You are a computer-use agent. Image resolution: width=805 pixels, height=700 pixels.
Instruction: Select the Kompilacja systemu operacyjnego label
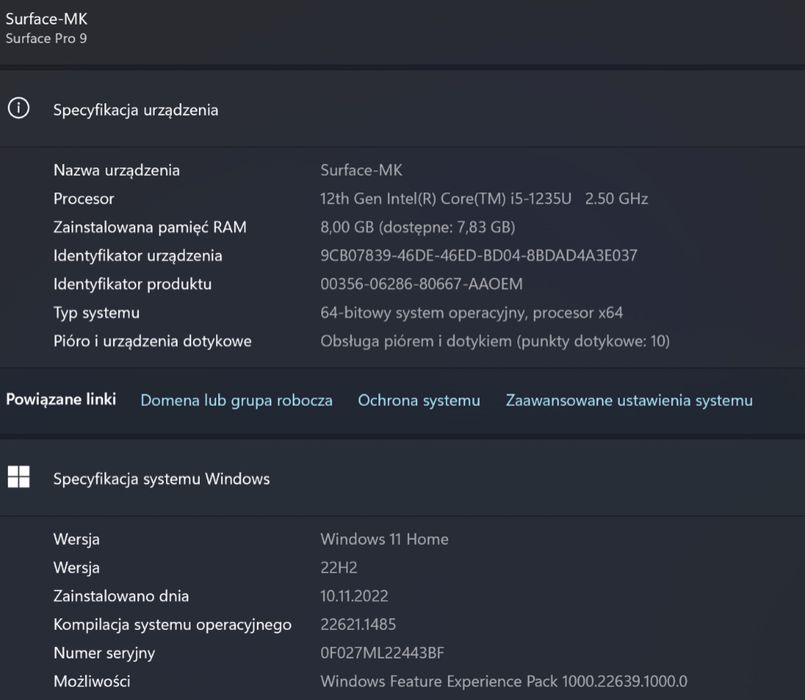[172, 625]
